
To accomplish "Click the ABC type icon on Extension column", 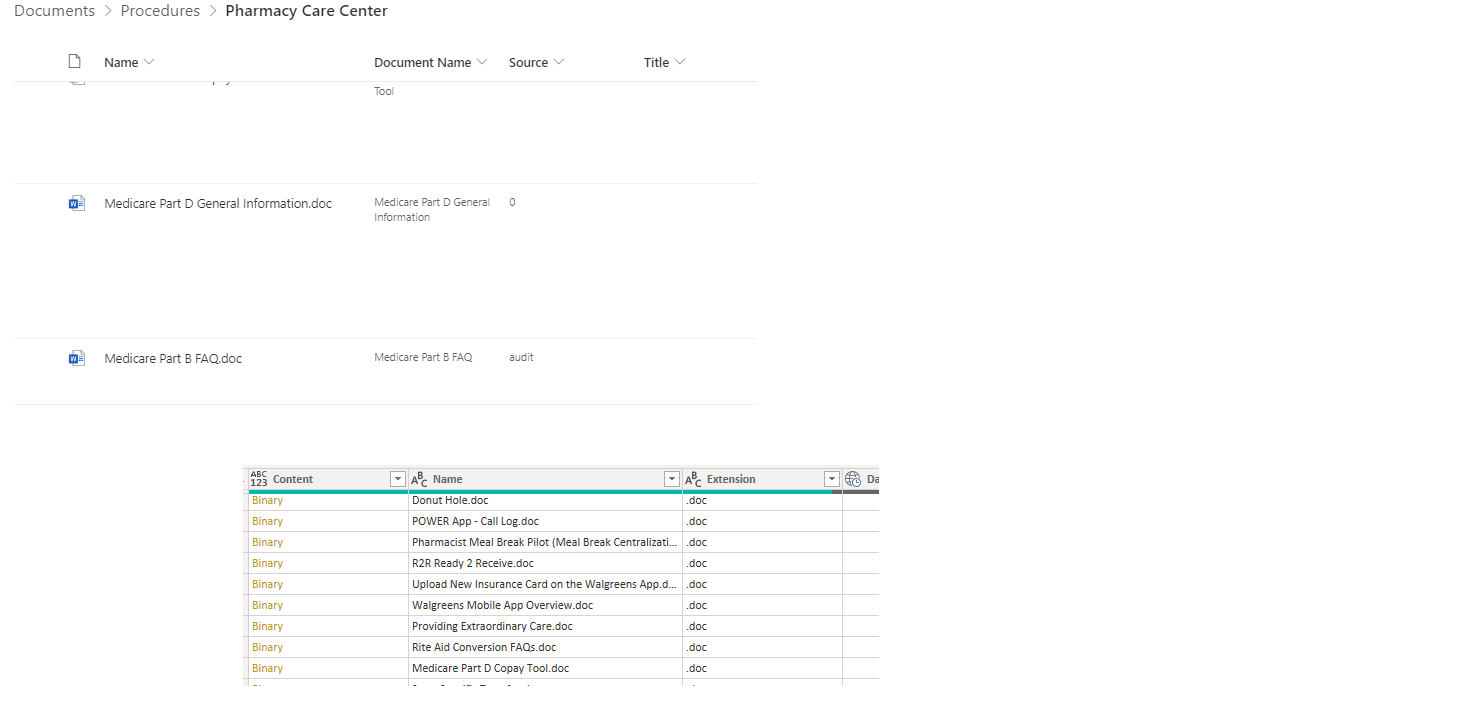I will (x=693, y=479).
